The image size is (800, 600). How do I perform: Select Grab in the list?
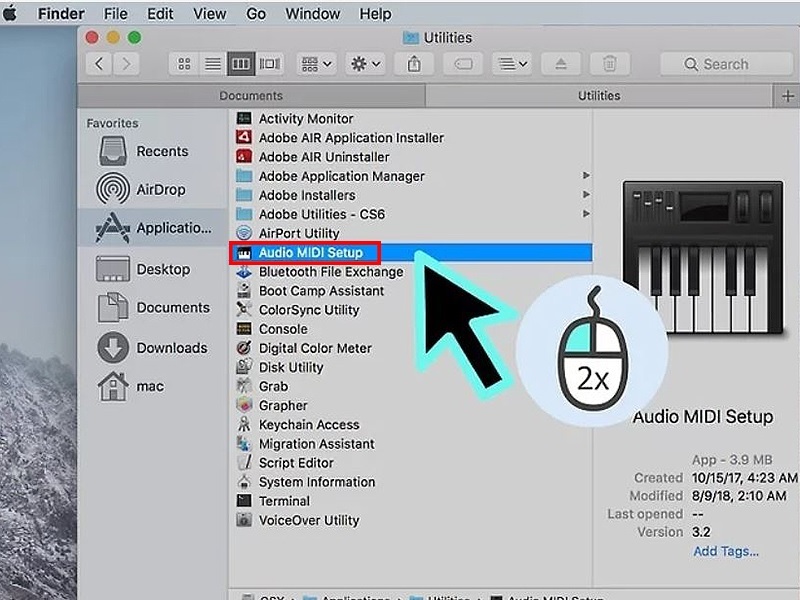(262, 387)
